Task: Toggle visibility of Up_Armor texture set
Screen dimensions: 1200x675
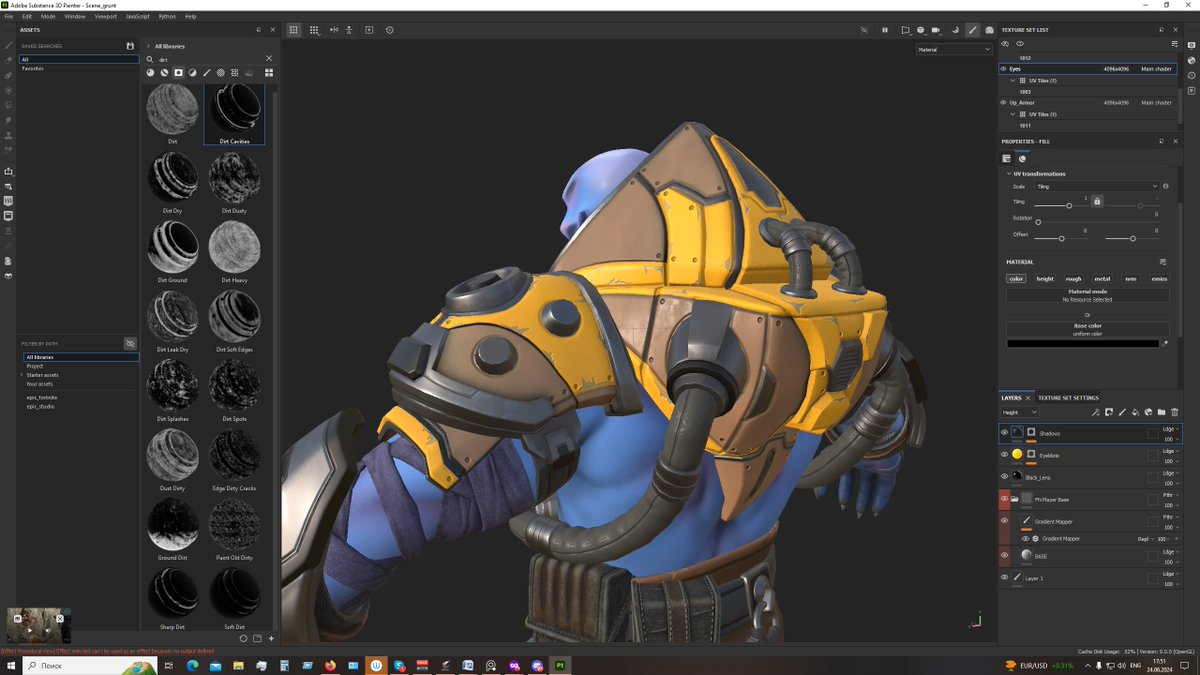Action: [1003, 102]
